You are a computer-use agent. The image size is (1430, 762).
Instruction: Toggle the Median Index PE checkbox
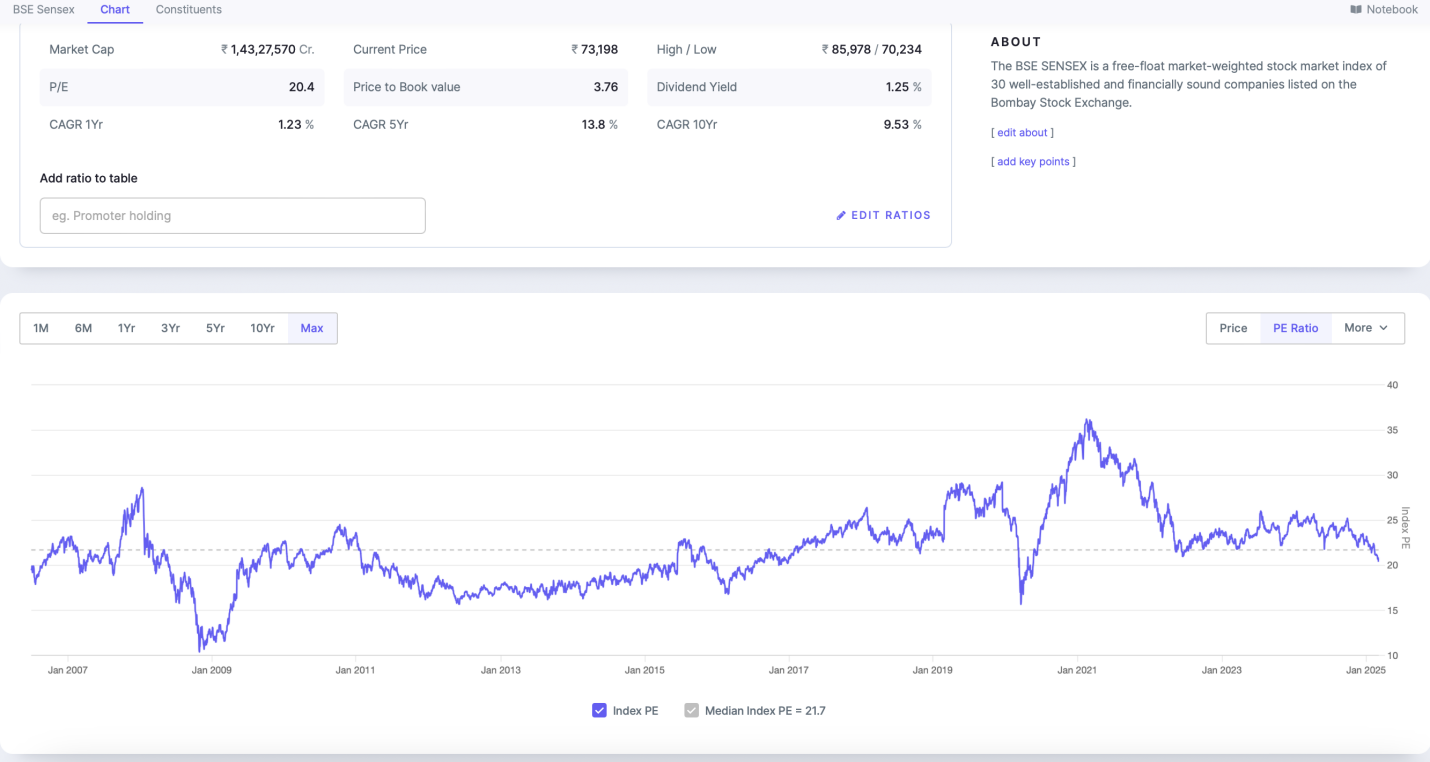click(691, 711)
